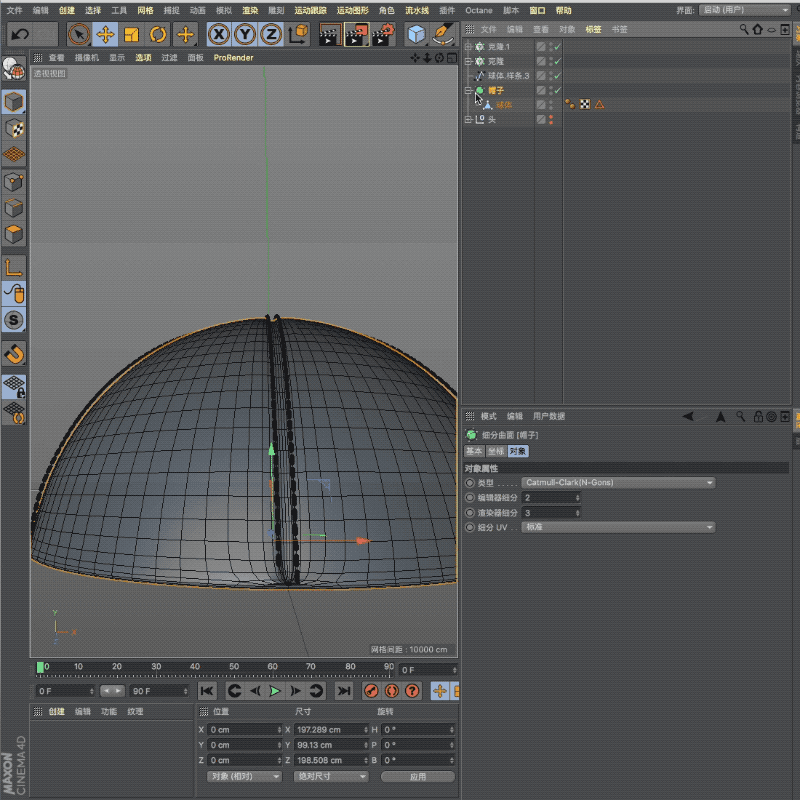Open the 类型 Catmull-Clark dropdown
This screenshot has width=800, height=800.
(618, 483)
